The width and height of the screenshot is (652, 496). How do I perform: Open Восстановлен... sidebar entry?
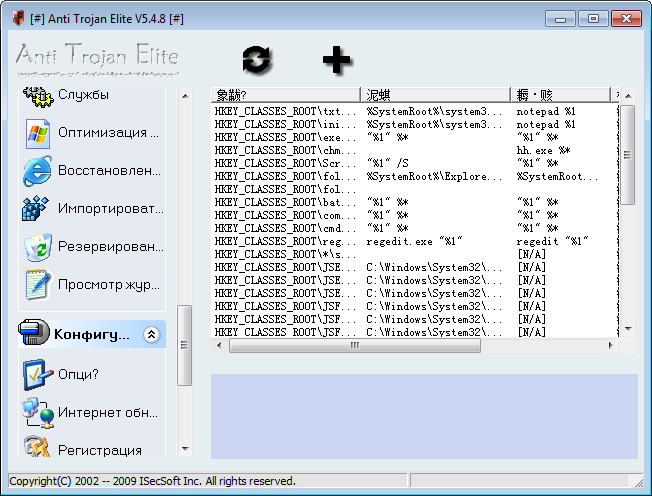click(109, 171)
